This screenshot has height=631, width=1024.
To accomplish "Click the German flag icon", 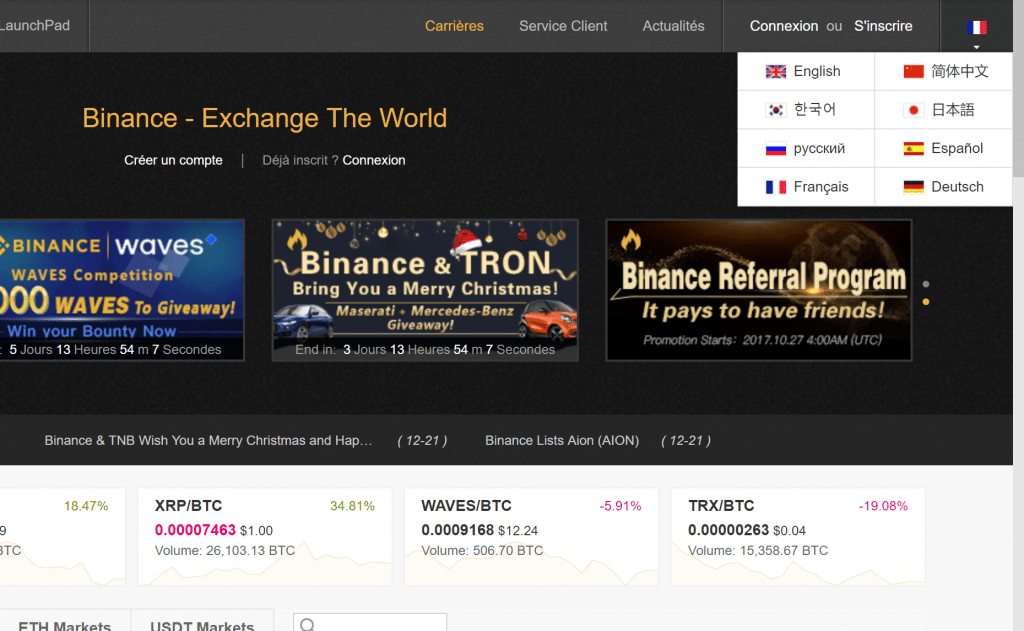I will [913, 187].
